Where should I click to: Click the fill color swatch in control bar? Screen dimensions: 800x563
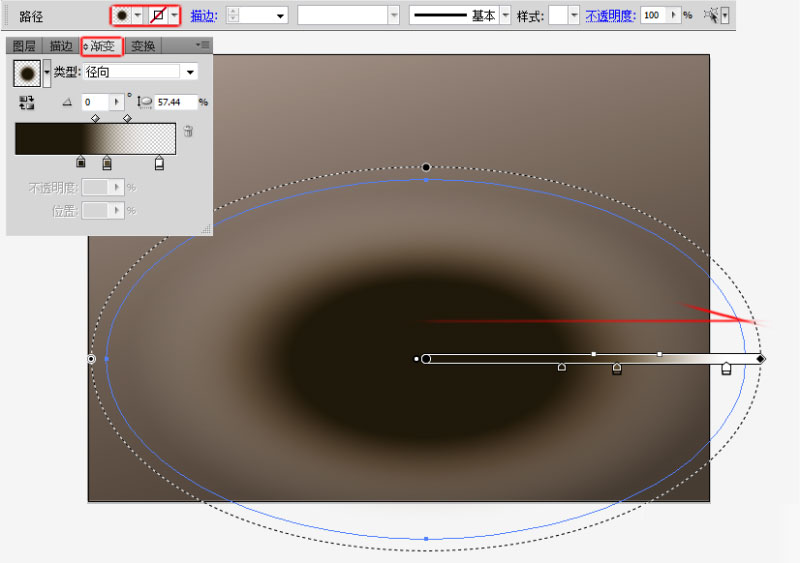click(x=122, y=16)
